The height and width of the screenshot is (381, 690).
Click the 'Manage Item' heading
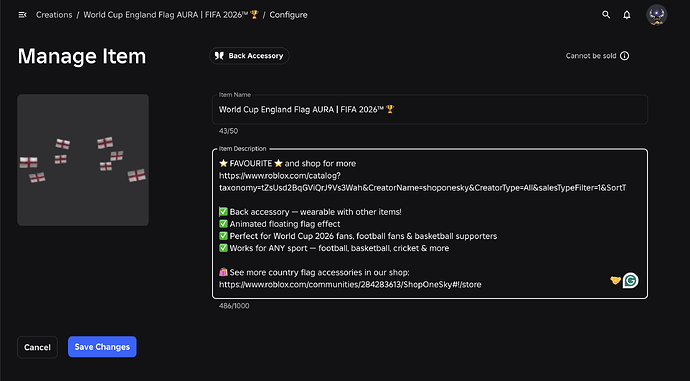(x=82, y=56)
